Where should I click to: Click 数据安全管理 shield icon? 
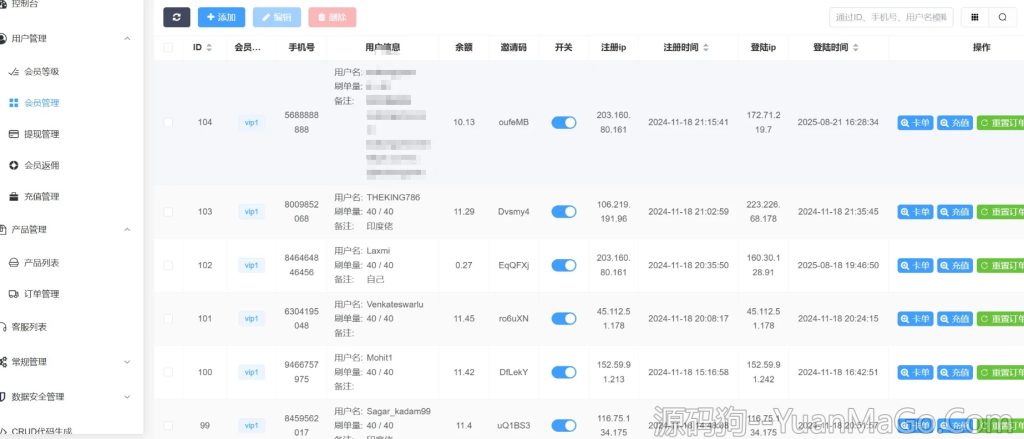click(3, 397)
